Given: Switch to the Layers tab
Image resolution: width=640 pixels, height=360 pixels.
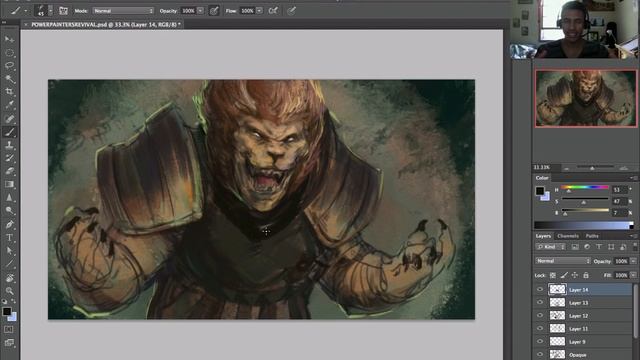Looking at the screenshot, I should point(543,236).
